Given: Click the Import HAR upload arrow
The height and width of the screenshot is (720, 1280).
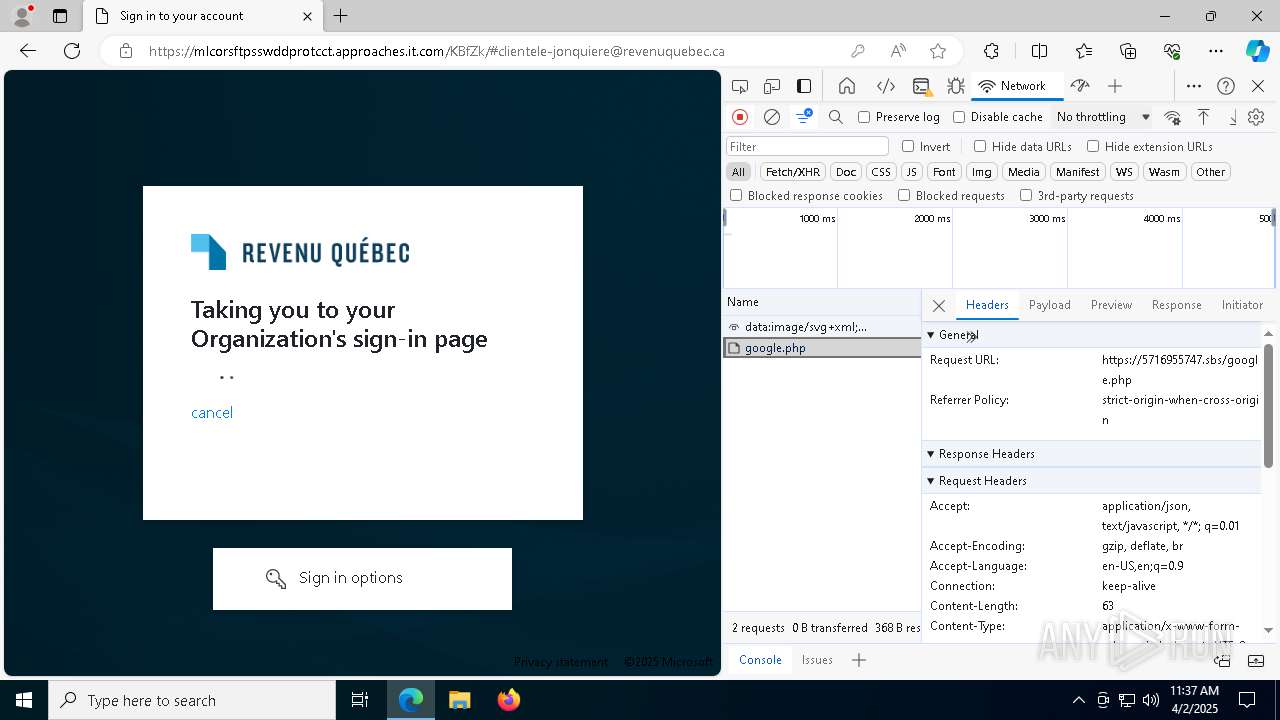Looking at the screenshot, I should 1204,117.
